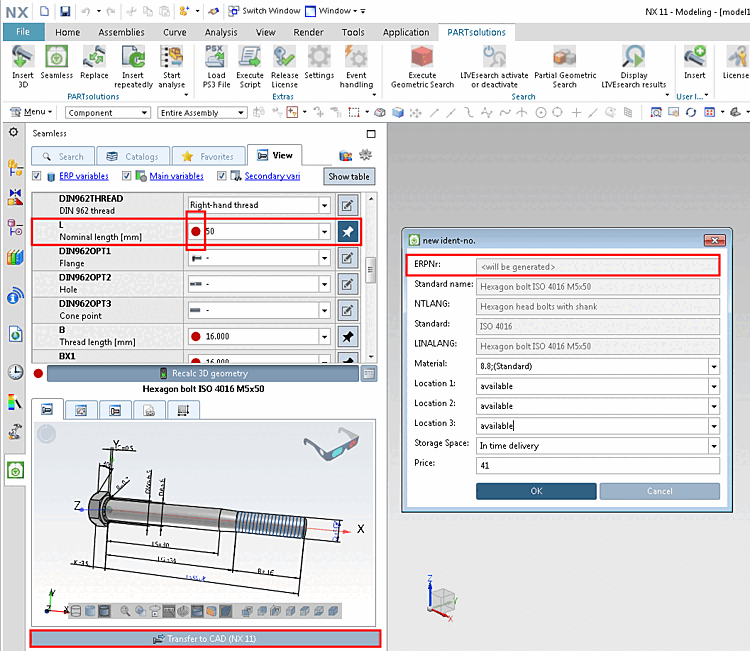Click Display LIVEsearch results icon
This screenshot has height=651, width=750.
point(633,58)
